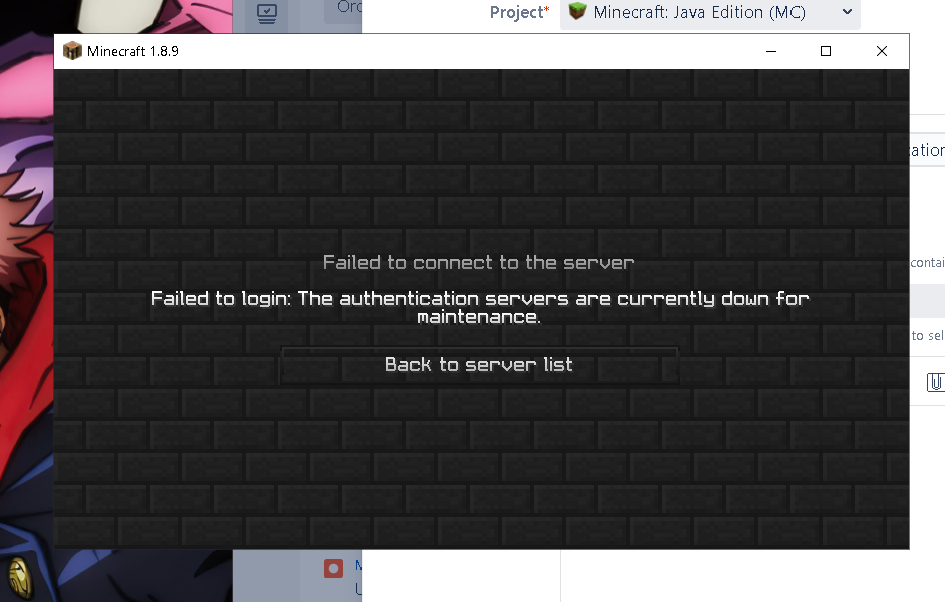
Task: Click the Minecraft chest icon in title bar
Action: click(72, 51)
